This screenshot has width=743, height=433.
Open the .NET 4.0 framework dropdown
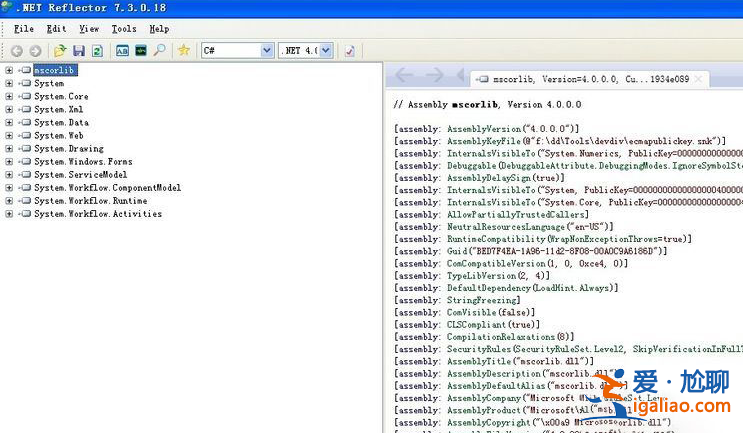pyautogui.click(x=324, y=50)
